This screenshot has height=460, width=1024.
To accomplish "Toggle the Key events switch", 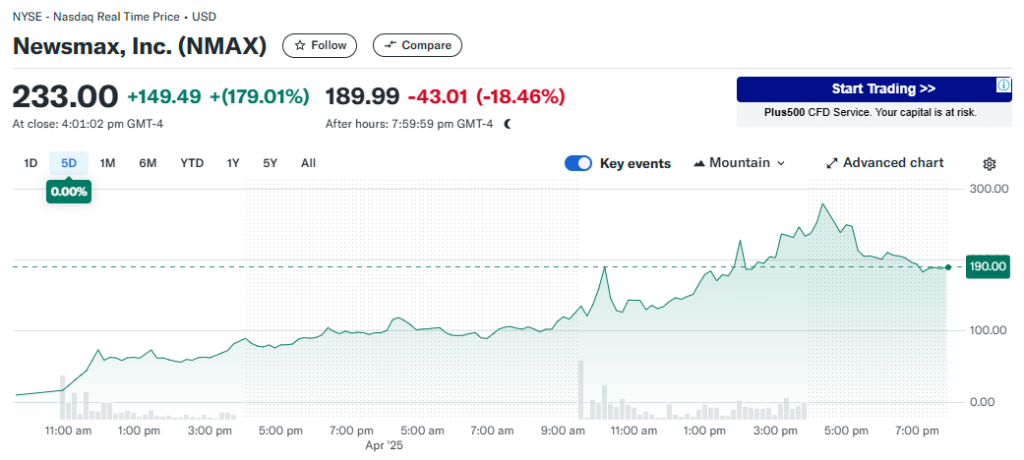I will coord(578,163).
